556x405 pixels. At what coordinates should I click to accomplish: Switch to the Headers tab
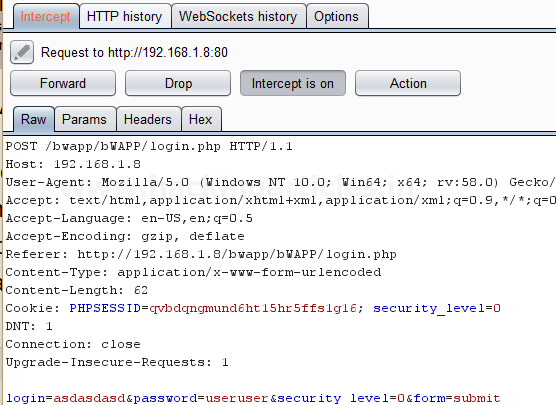point(148,119)
